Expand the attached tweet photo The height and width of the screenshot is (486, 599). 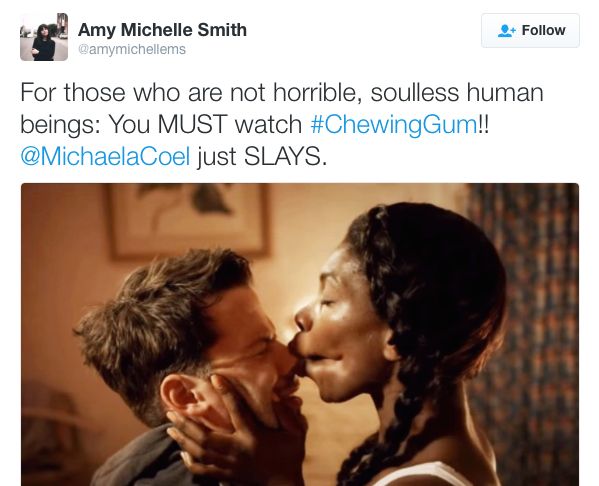pos(300,335)
